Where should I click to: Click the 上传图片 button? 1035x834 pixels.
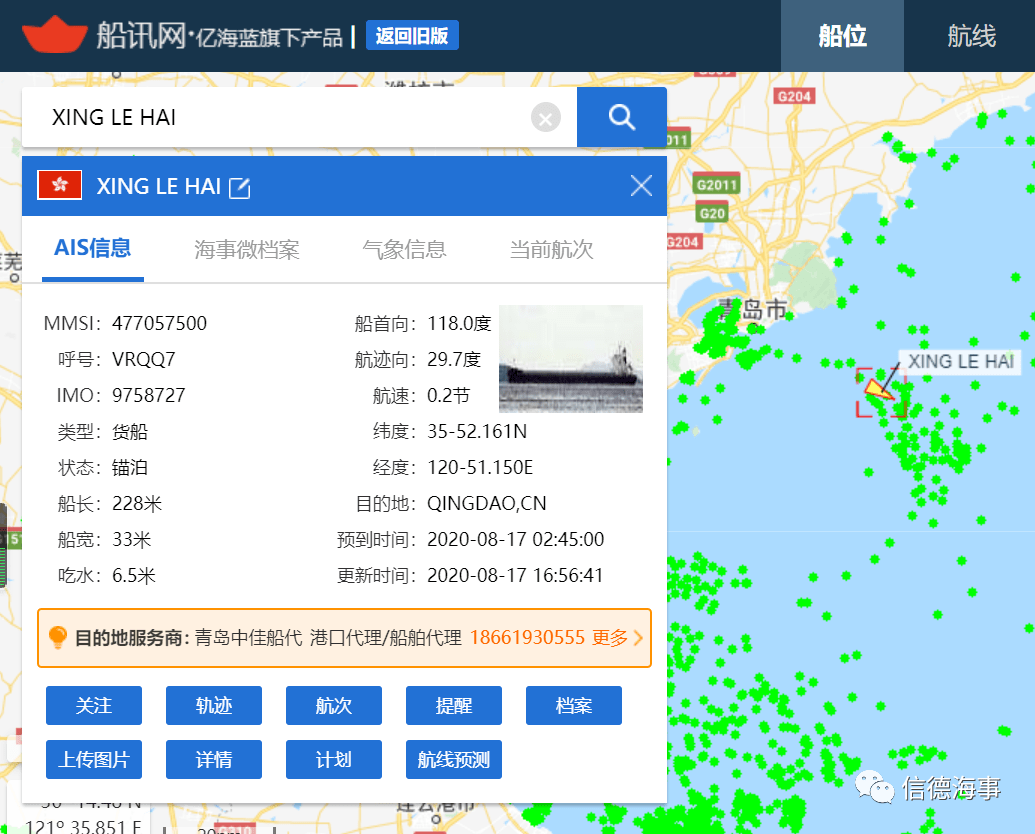pyautogui.click(x=94, y=759)
